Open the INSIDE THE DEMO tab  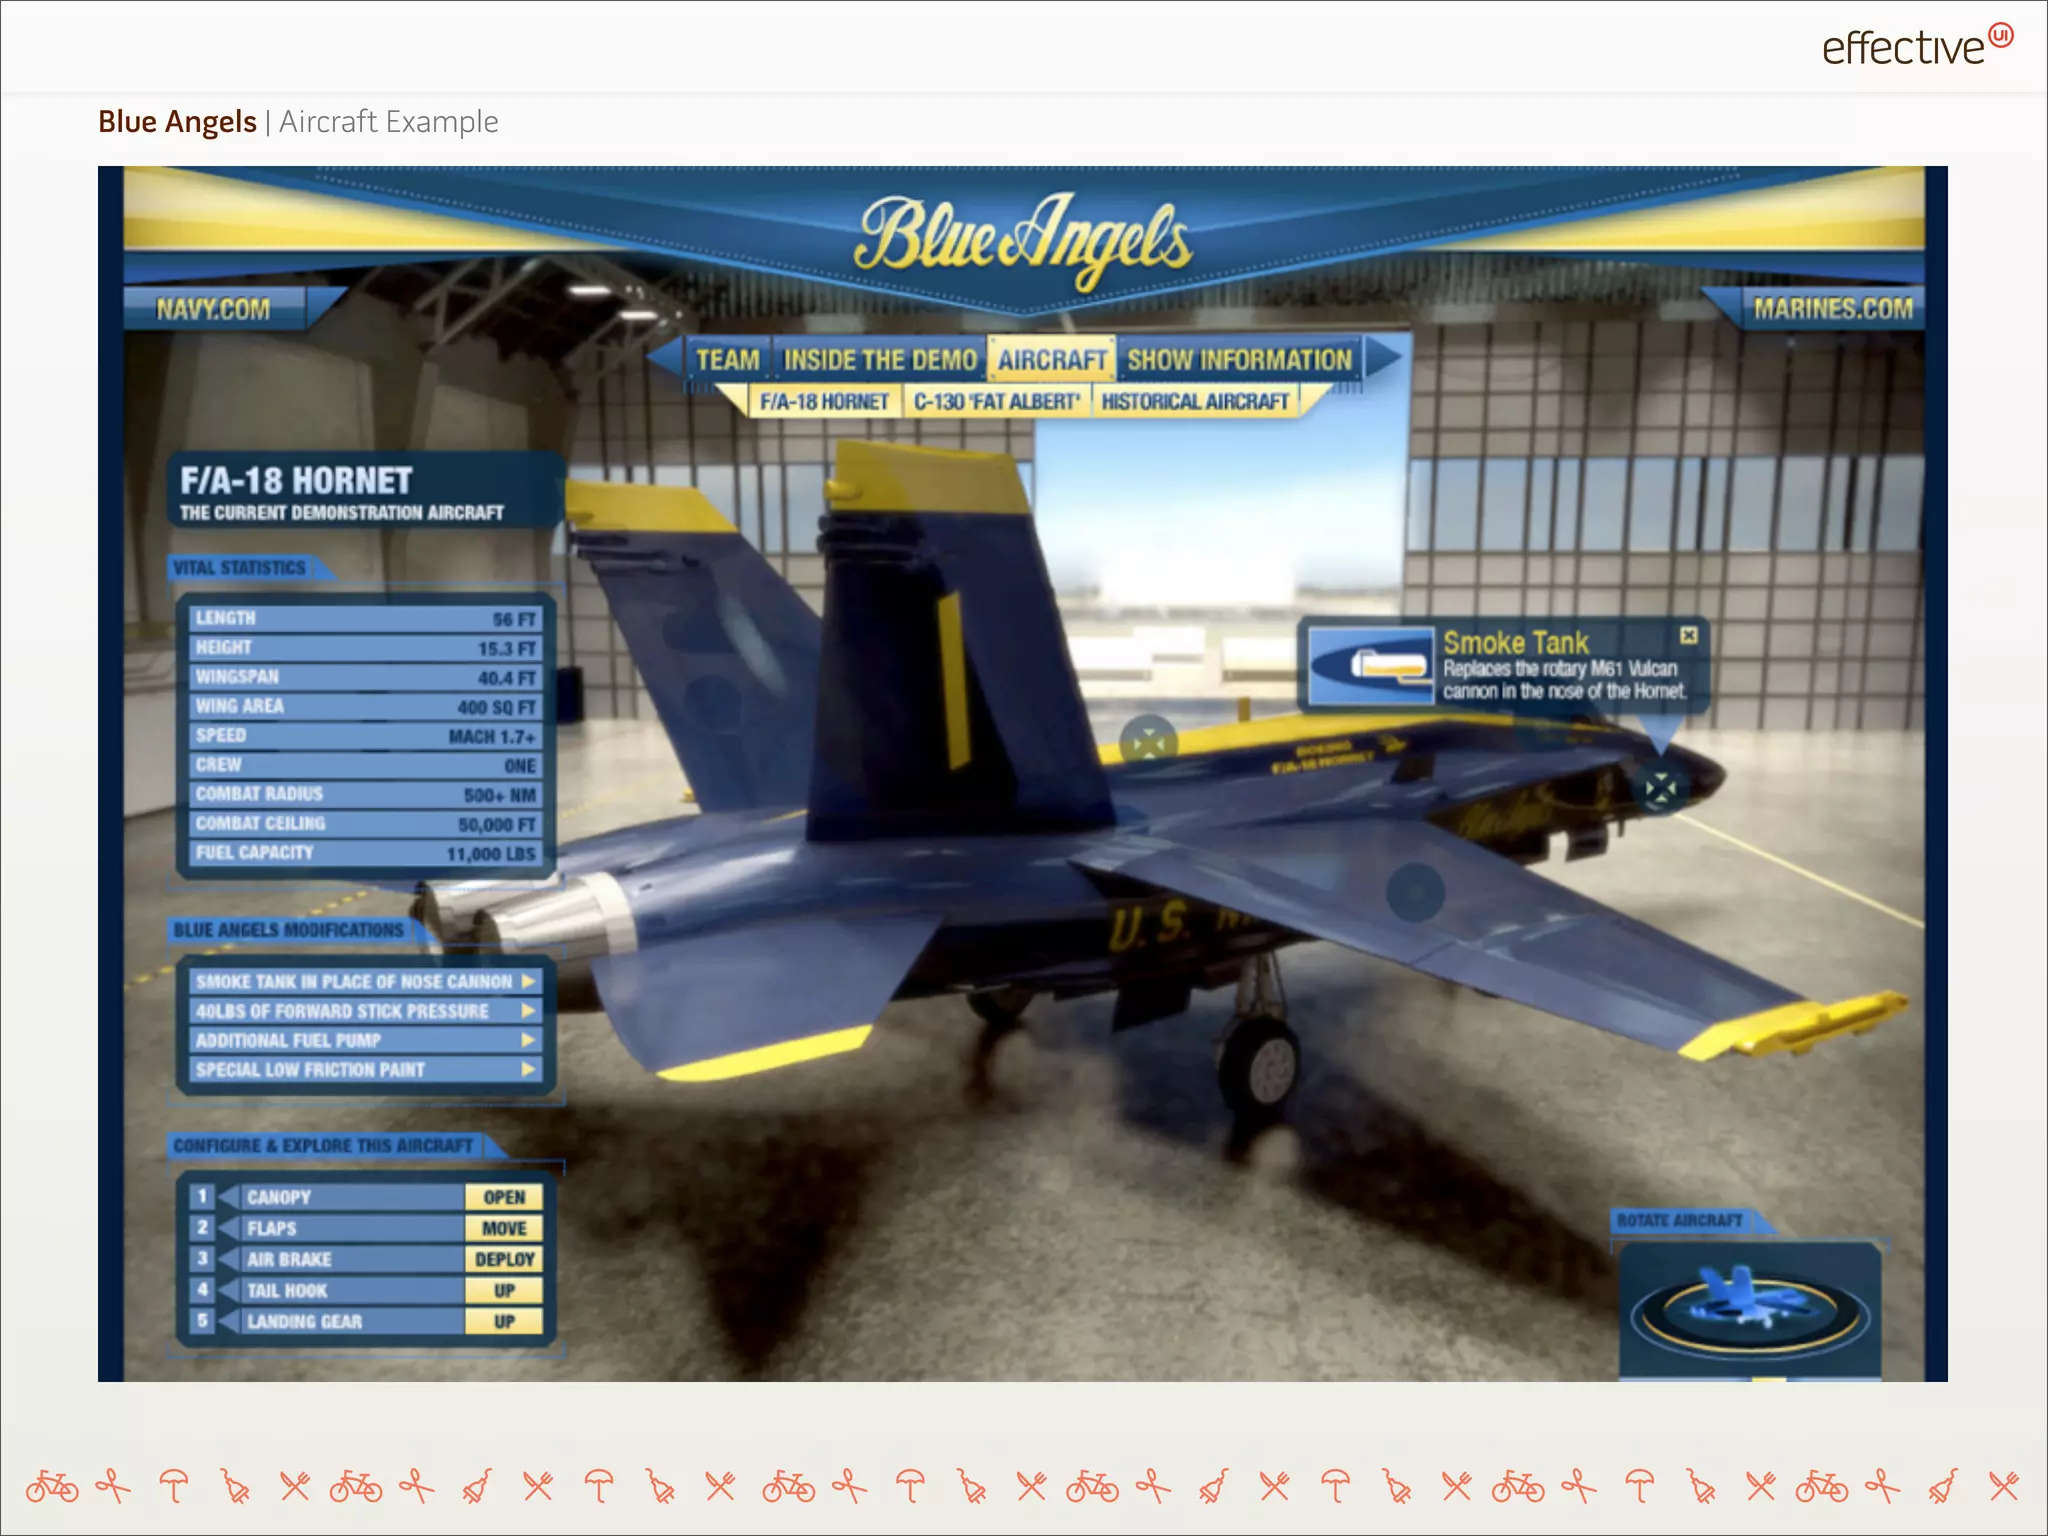tap(879, 360)
